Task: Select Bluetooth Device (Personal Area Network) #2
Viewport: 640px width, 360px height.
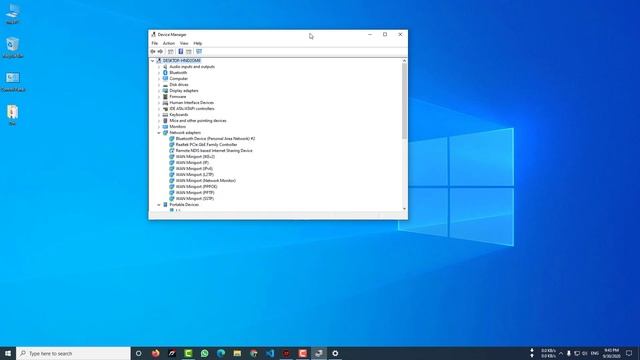Action: (215, 139)
